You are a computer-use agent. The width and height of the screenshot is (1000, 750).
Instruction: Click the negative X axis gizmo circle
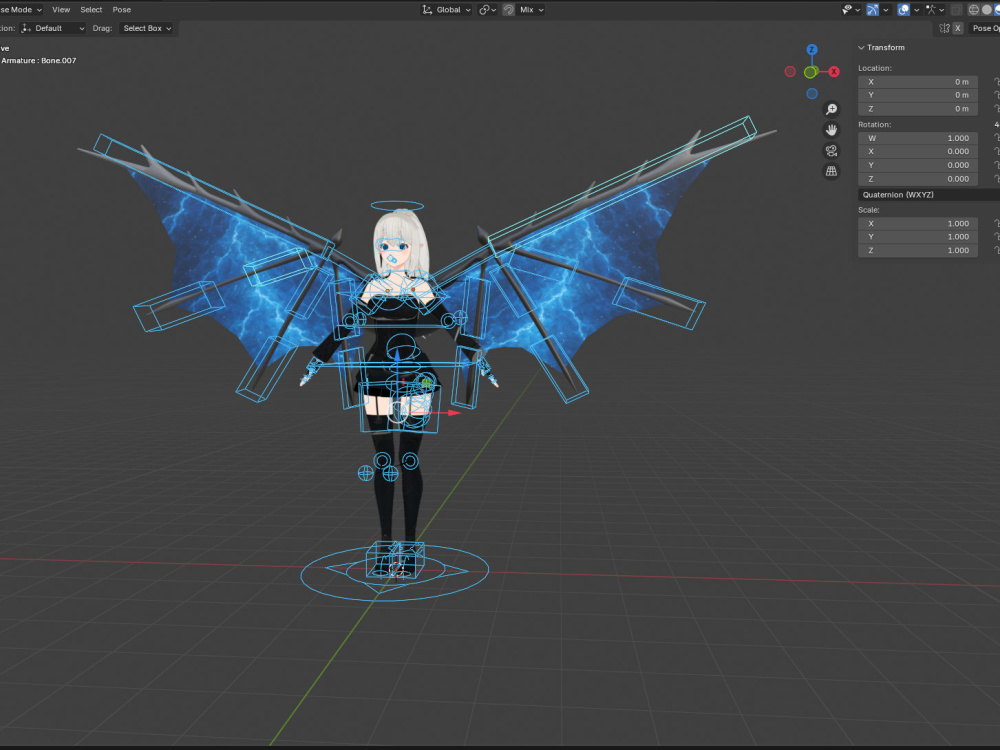790,71
